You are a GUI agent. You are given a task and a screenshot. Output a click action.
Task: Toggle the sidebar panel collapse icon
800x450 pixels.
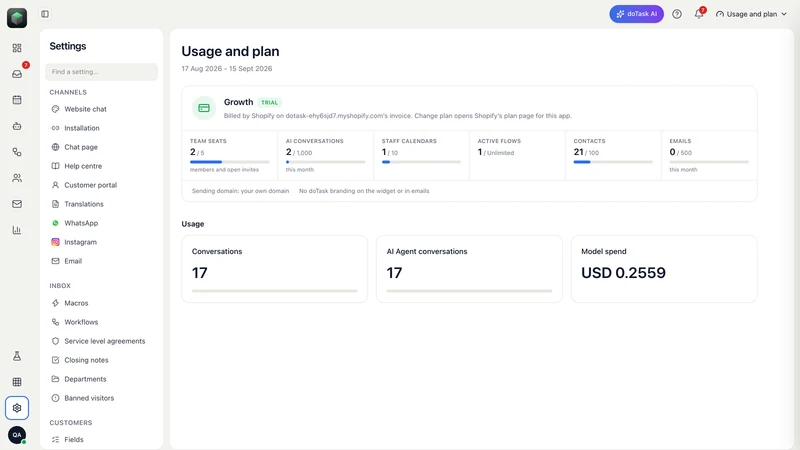(x=45, y=14)
